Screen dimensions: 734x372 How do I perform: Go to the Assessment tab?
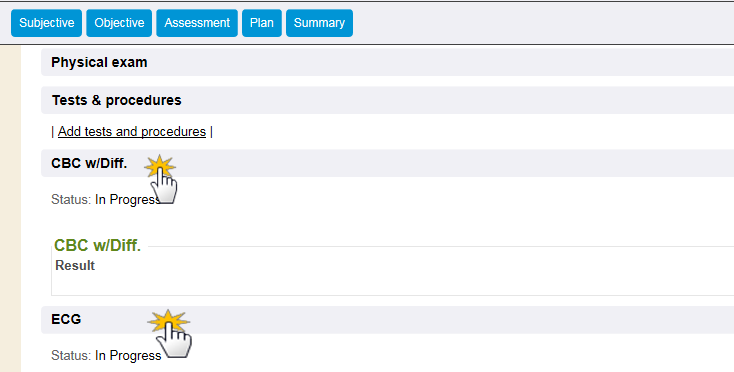pyautogui.click(x=197, y=23)
